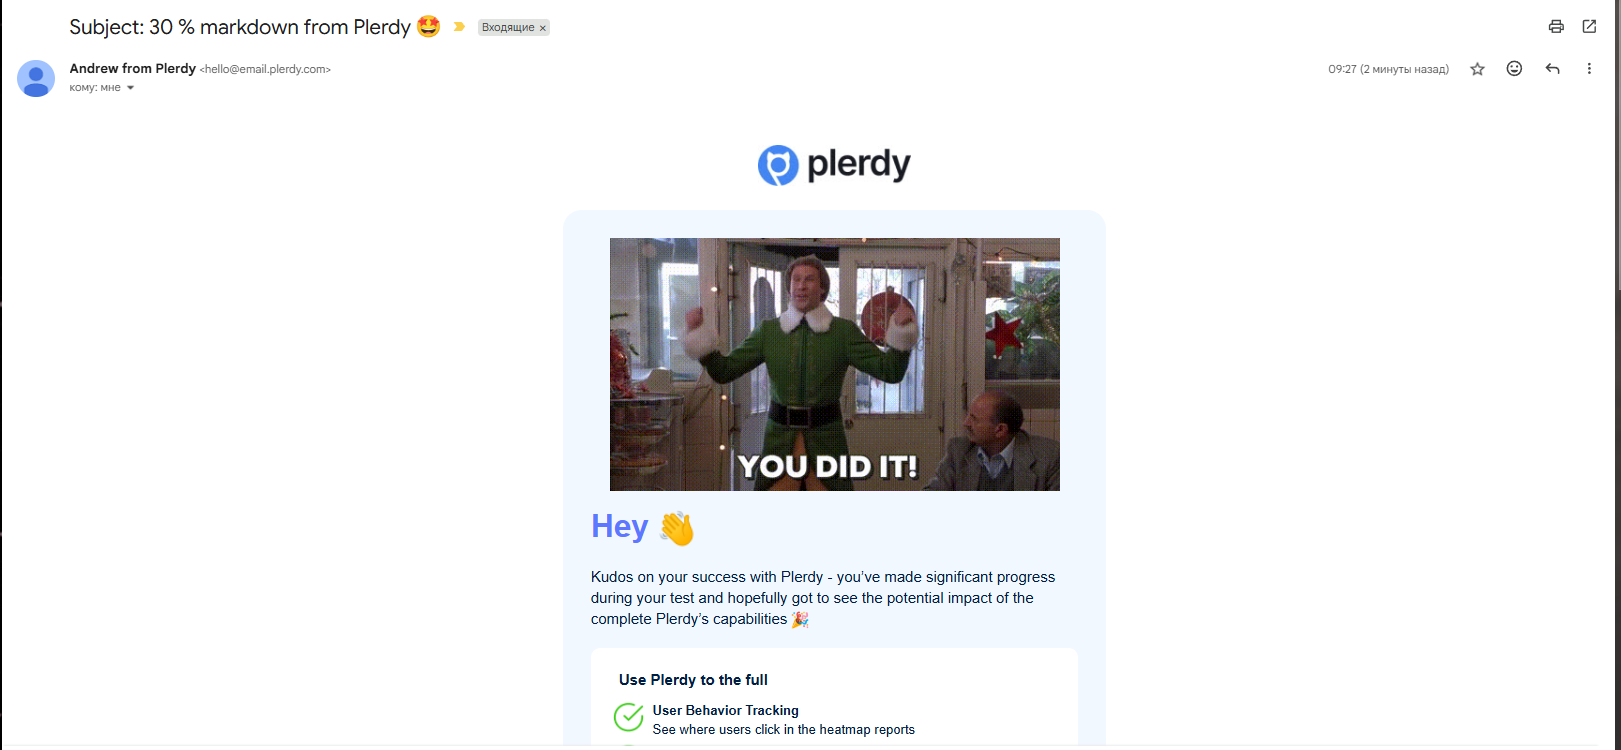Toggle the yellow importance marker beside subject
Image resolution: width=1621 pixels, height=750 pixels.
click(x=459, y=27)
